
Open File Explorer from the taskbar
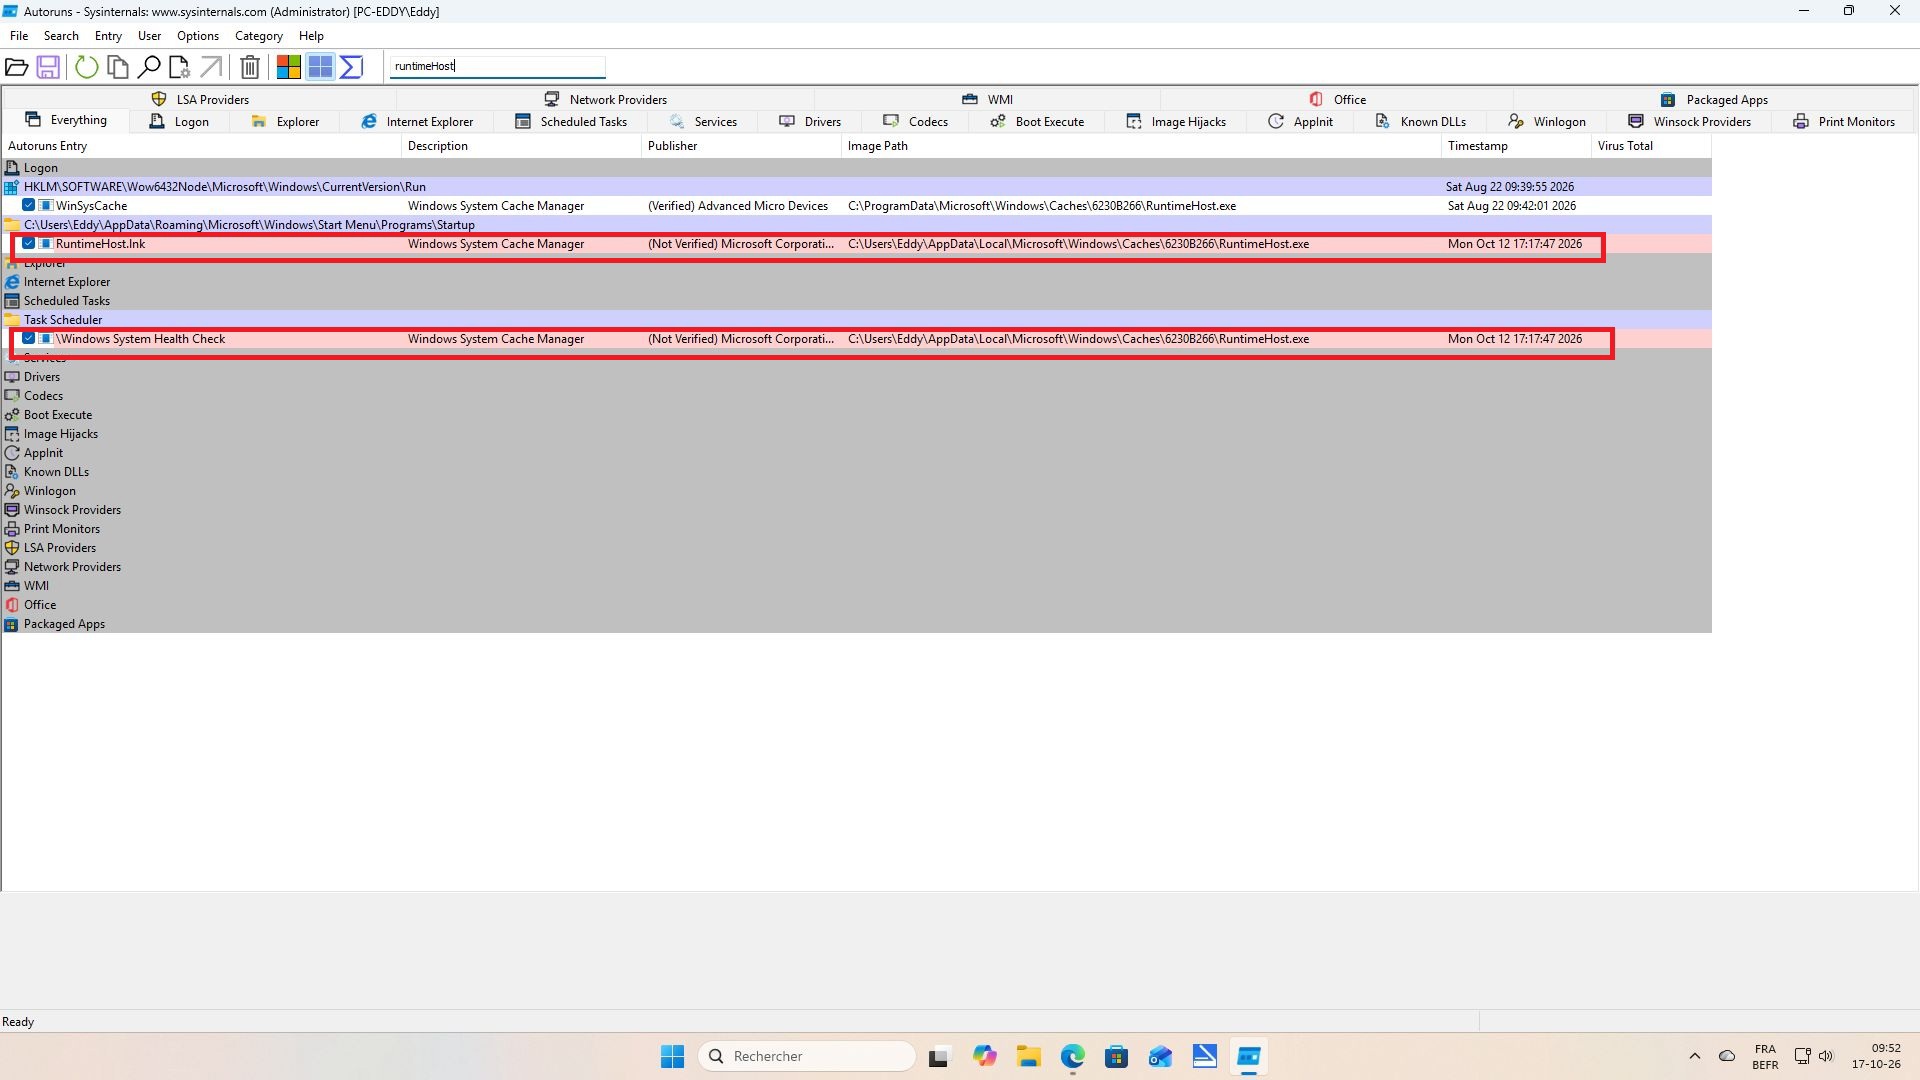click(x=1029, y=1056)
